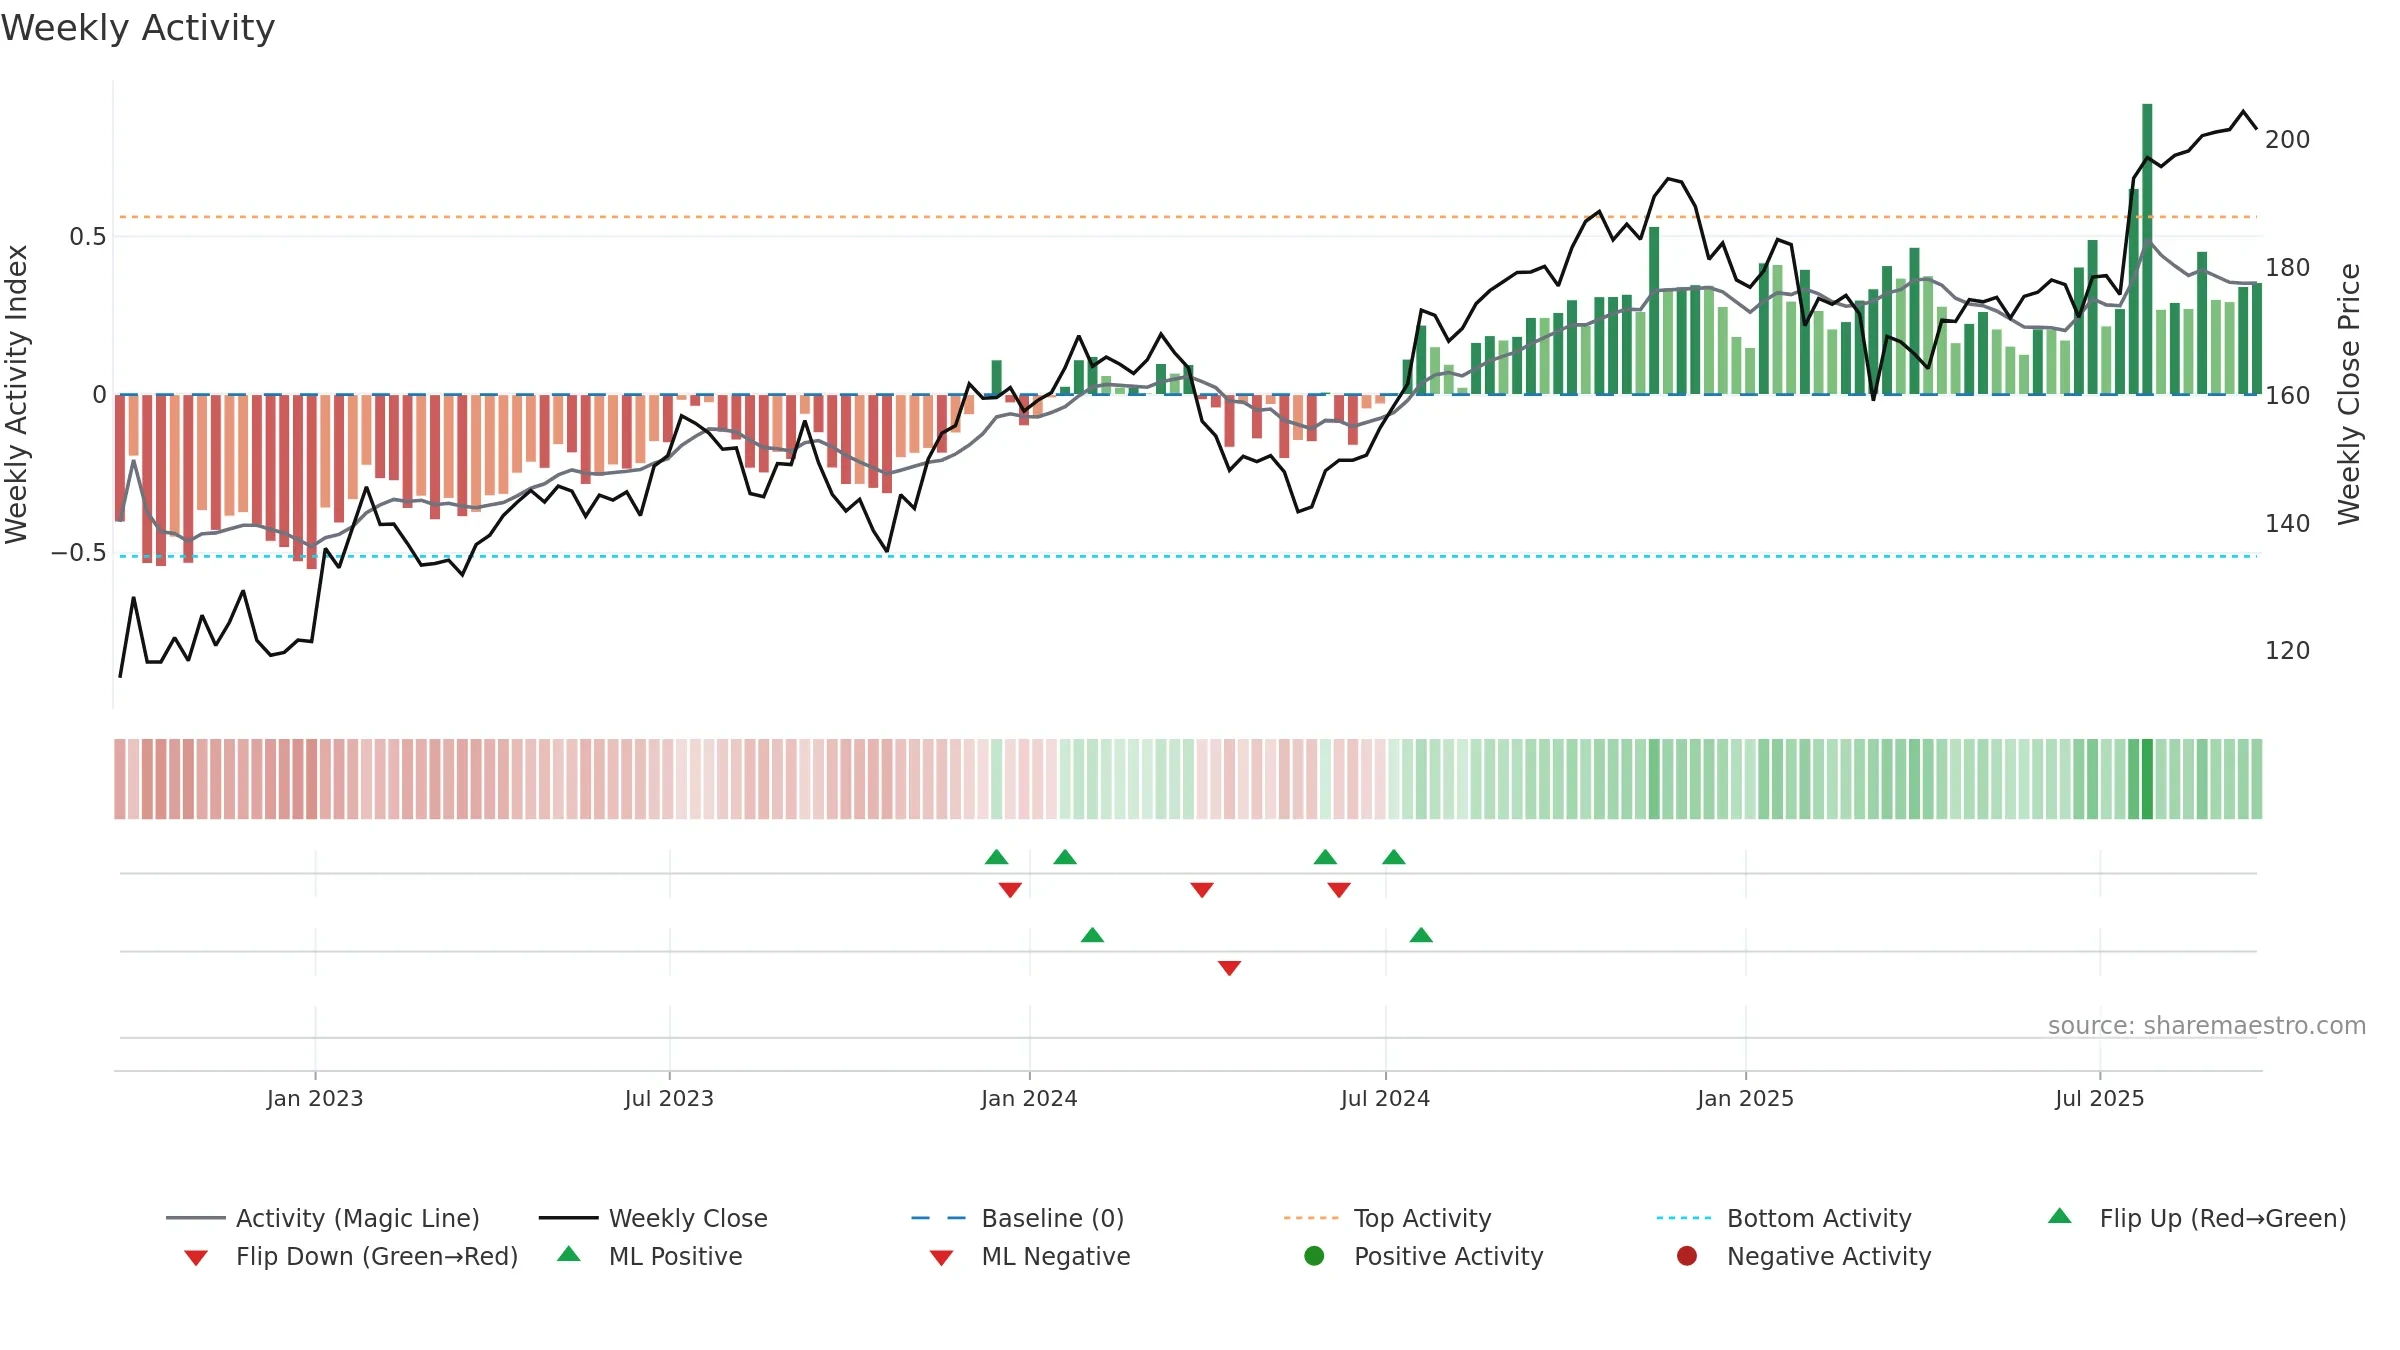The width and height of the screenshot is (2400, 1350).
Task: Click the Weekly Close Price axis title
Action: coord(2349,394)
